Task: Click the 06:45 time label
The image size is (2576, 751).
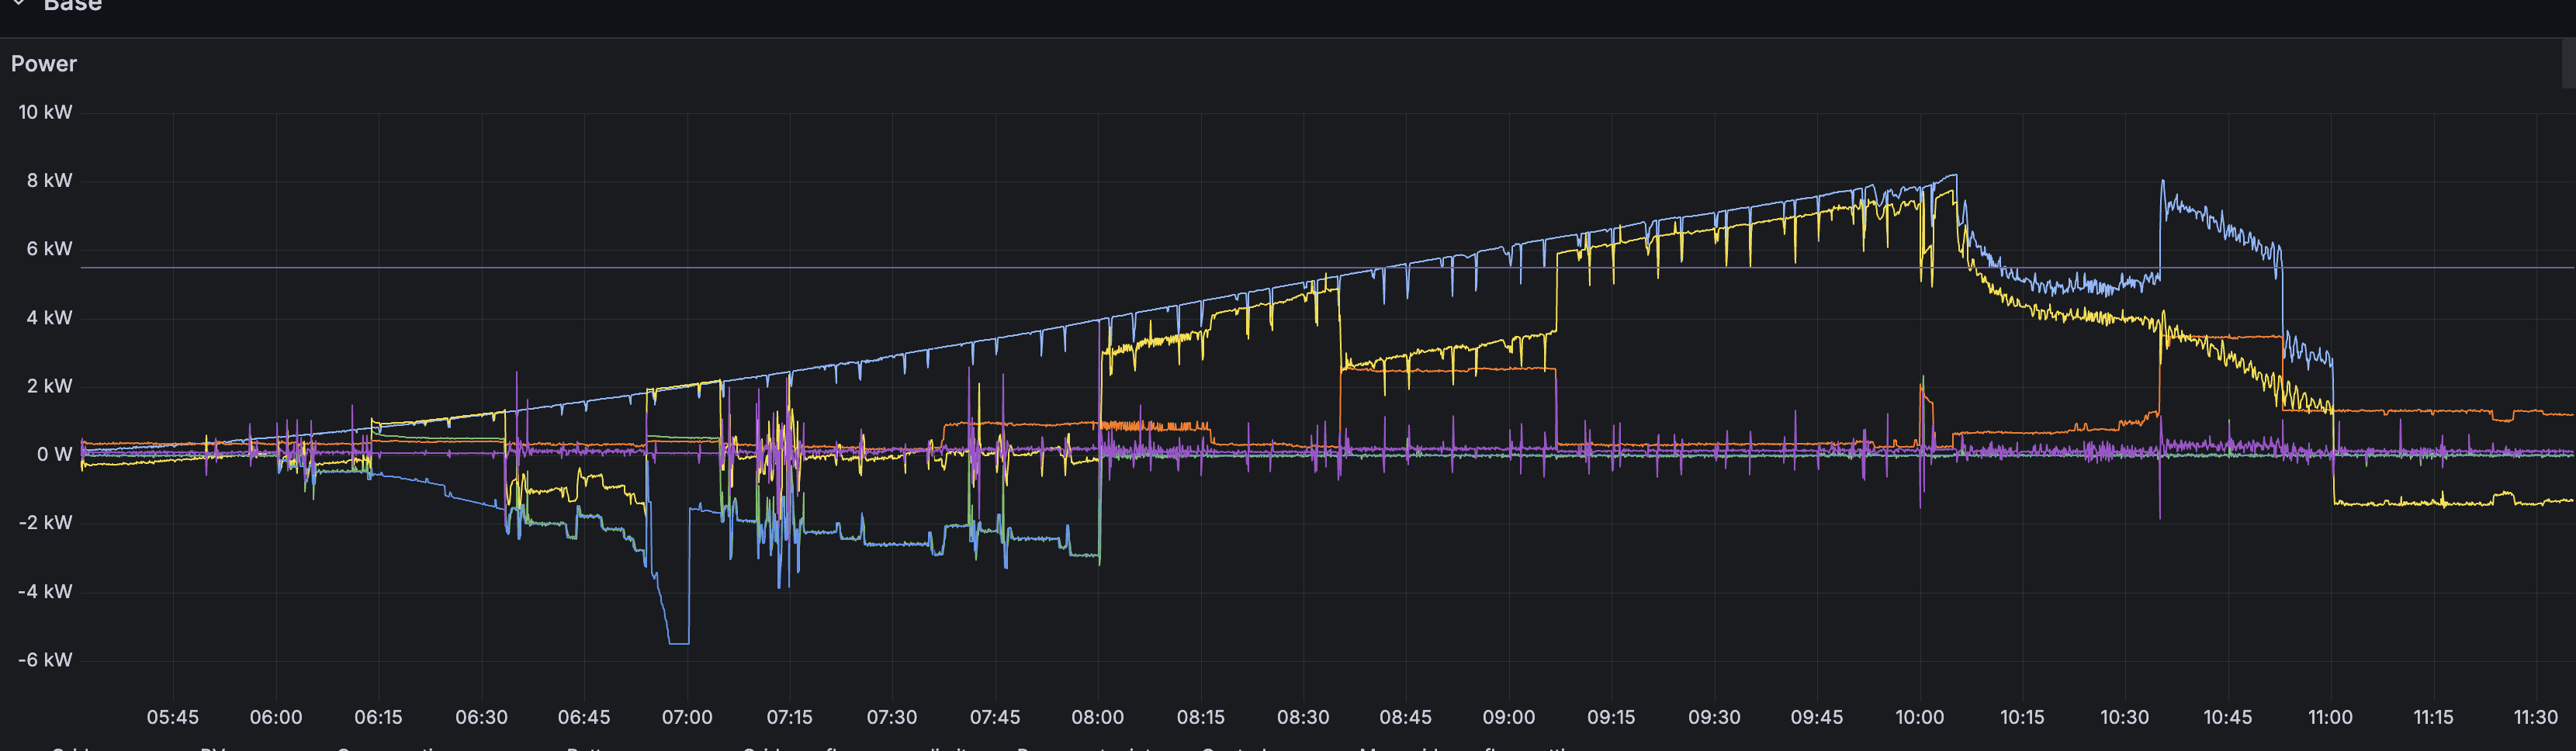Action: [584, 717]
